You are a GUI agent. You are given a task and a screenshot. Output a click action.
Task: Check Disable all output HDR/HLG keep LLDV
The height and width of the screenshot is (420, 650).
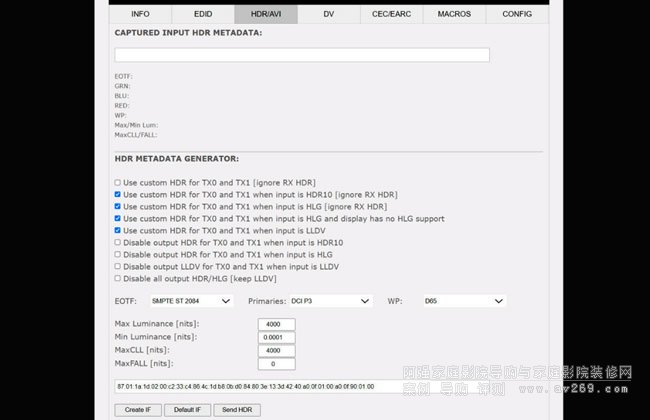tap(119, 277)
